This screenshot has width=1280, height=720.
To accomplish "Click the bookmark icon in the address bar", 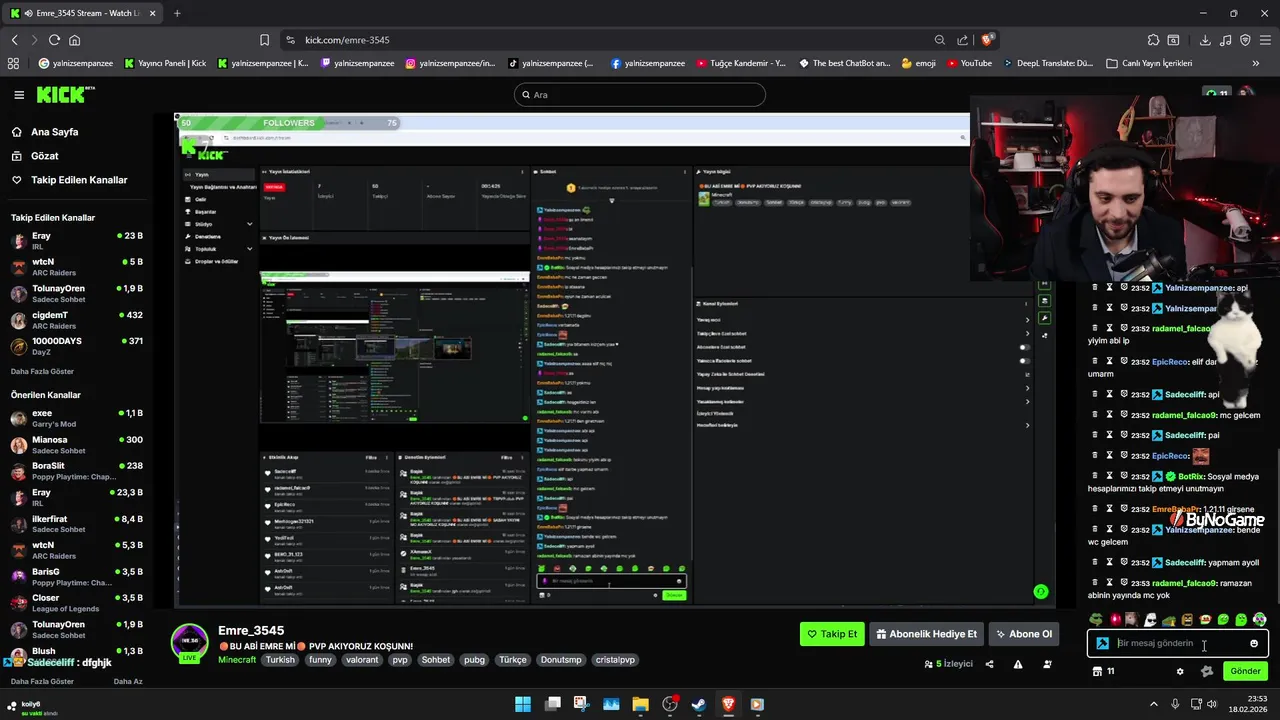I will [264, 40].
